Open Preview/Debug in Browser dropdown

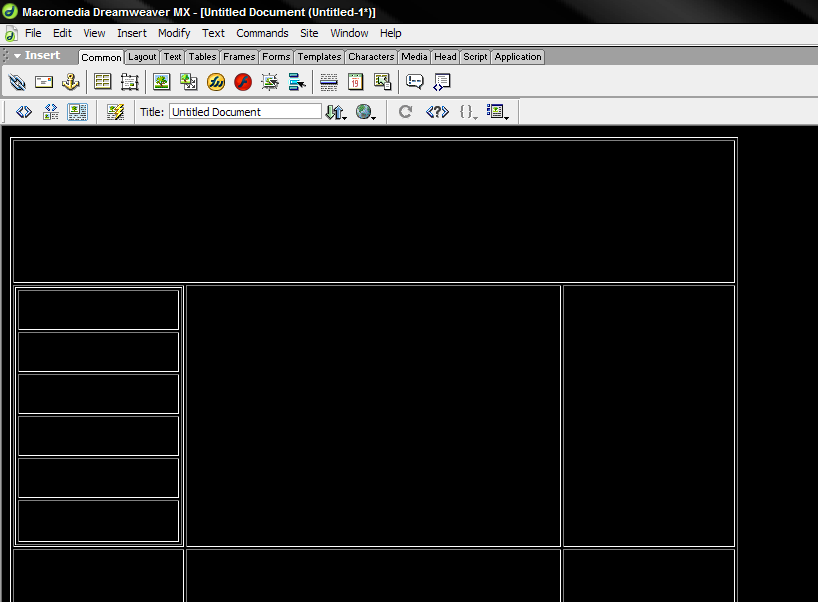point(365,112)
